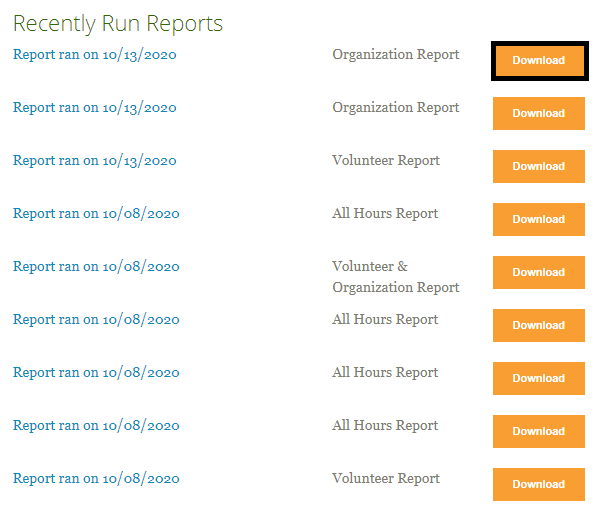Open report link beside 10/13/2020 Volunteer Report
Viewport: 616px width, 518px height.
click(x=95, y=161)
